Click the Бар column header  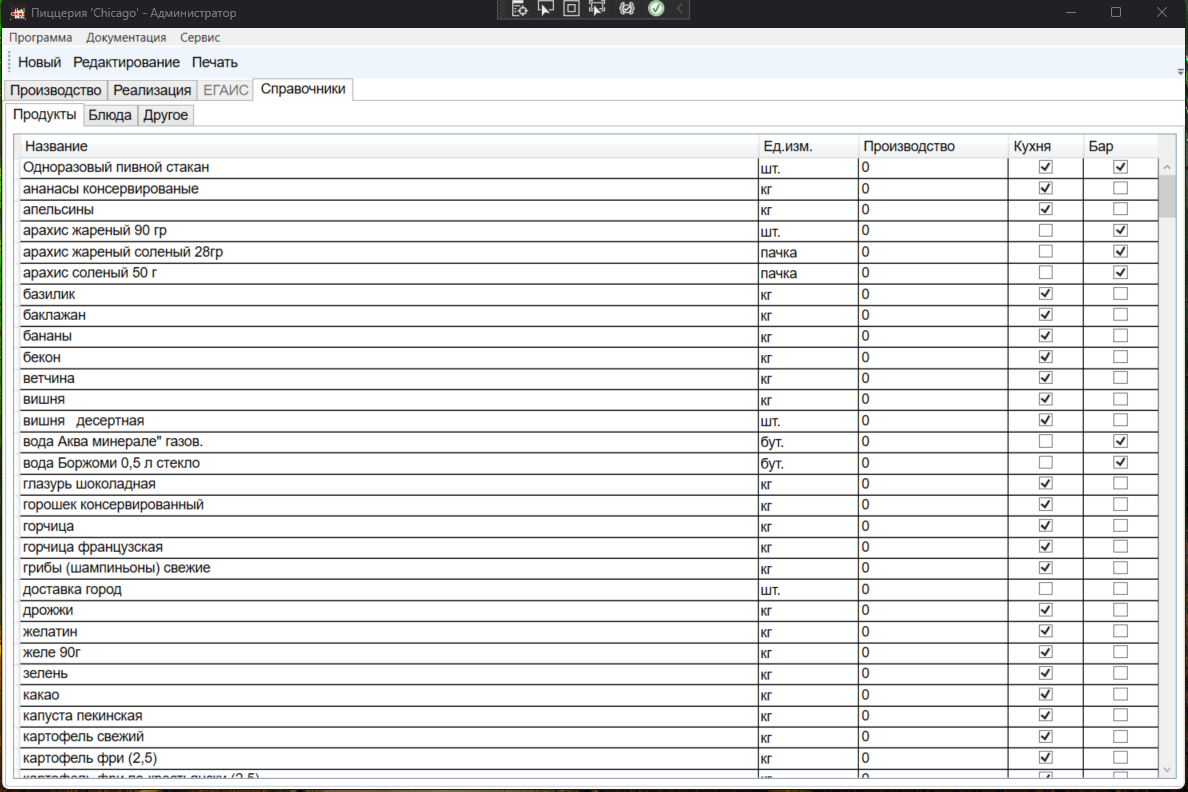1121,146
